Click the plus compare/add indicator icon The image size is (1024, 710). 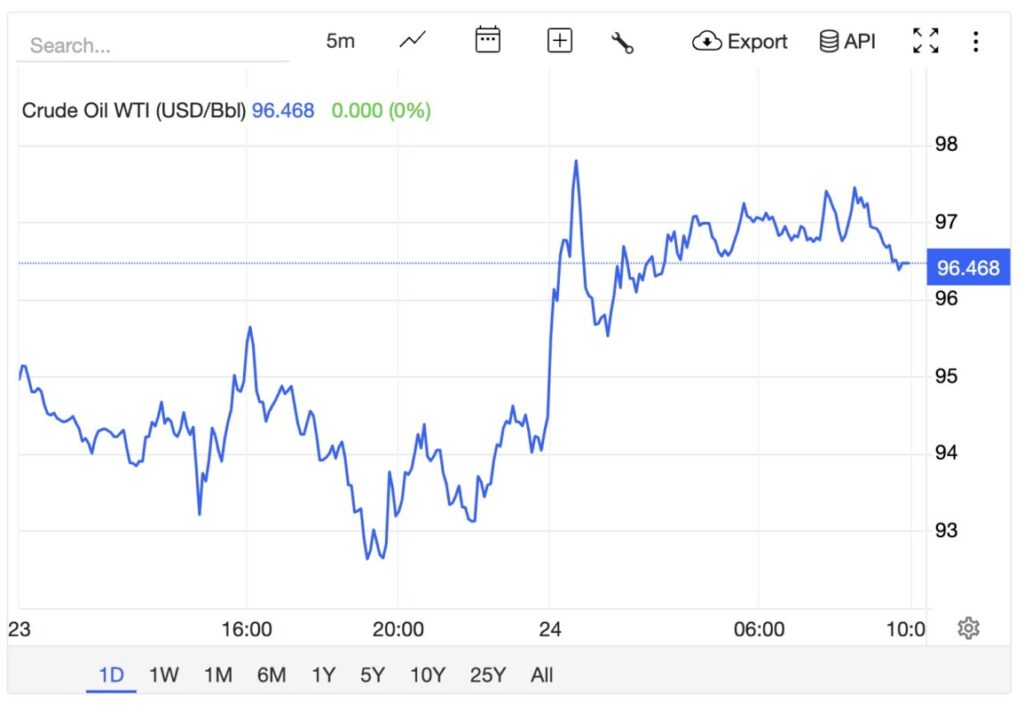[x=559, y=41]
